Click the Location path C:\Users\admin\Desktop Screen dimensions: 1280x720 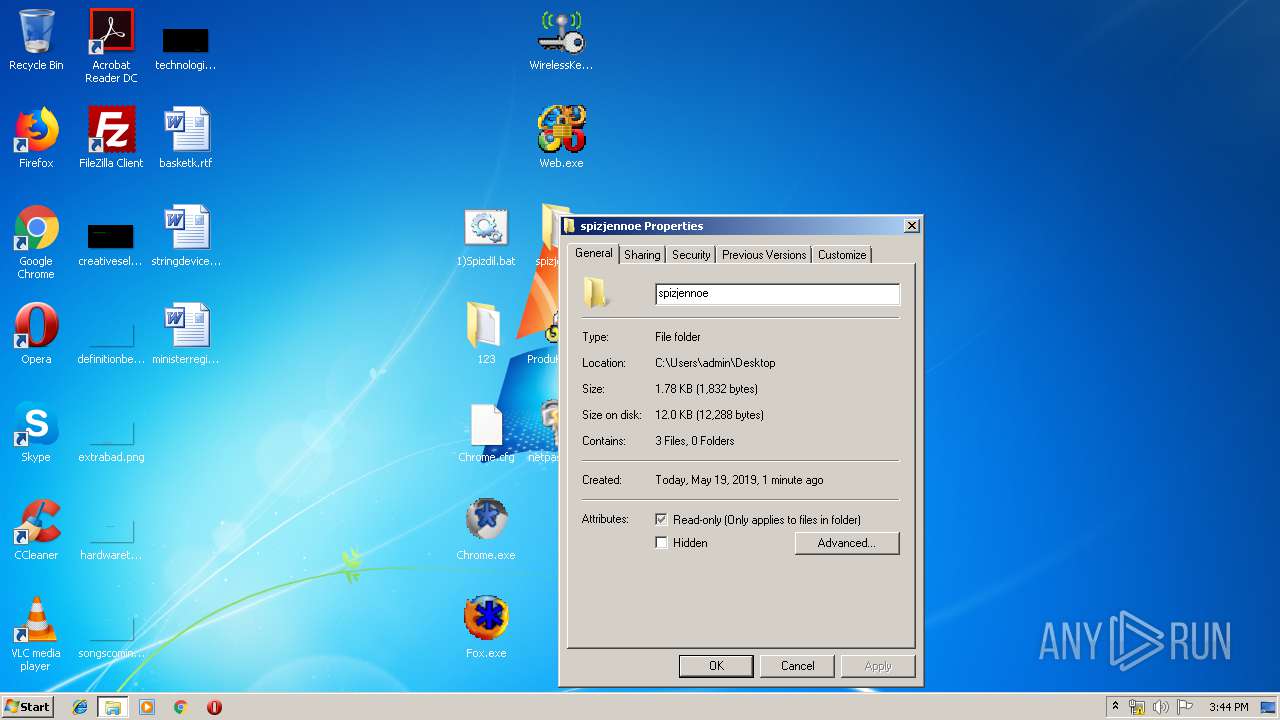point(715,363)
